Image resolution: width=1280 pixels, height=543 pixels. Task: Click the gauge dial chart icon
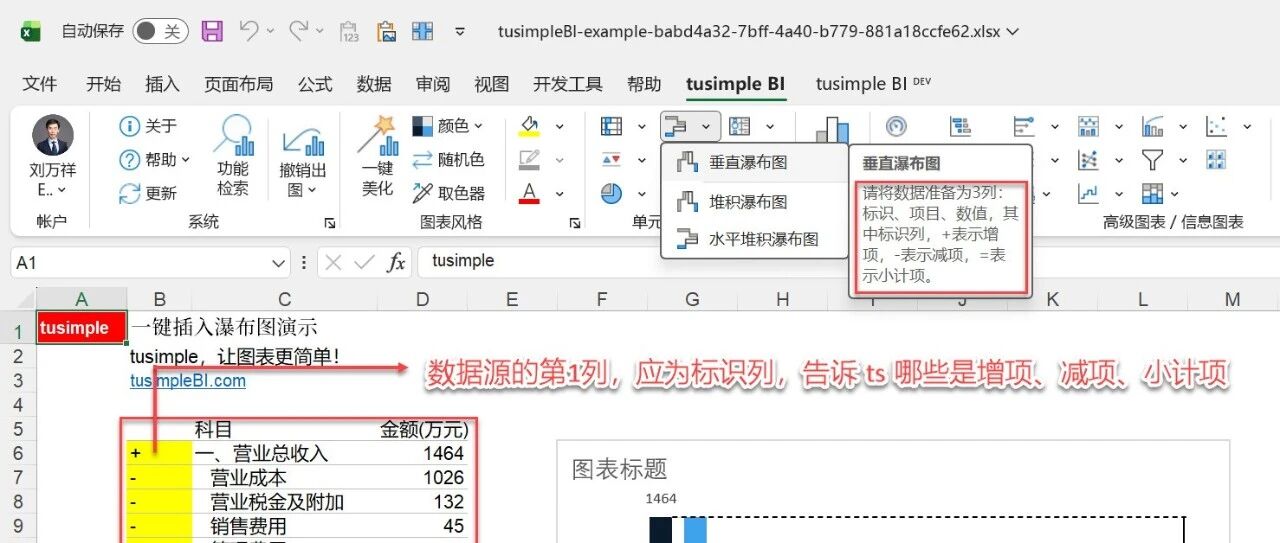896,126
